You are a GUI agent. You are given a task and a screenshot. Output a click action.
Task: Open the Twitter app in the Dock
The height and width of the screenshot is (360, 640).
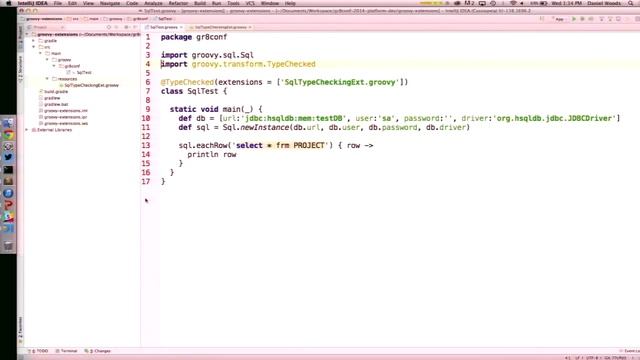point(8,158)
